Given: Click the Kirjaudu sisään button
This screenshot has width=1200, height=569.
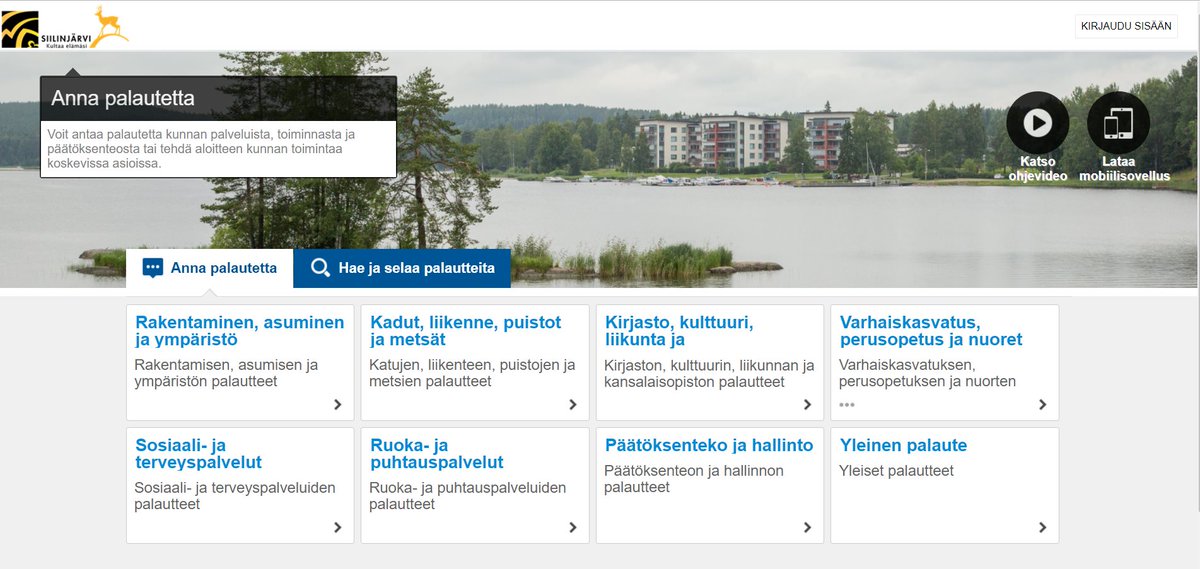Looking at the screenshot, I should point(1126,26).
